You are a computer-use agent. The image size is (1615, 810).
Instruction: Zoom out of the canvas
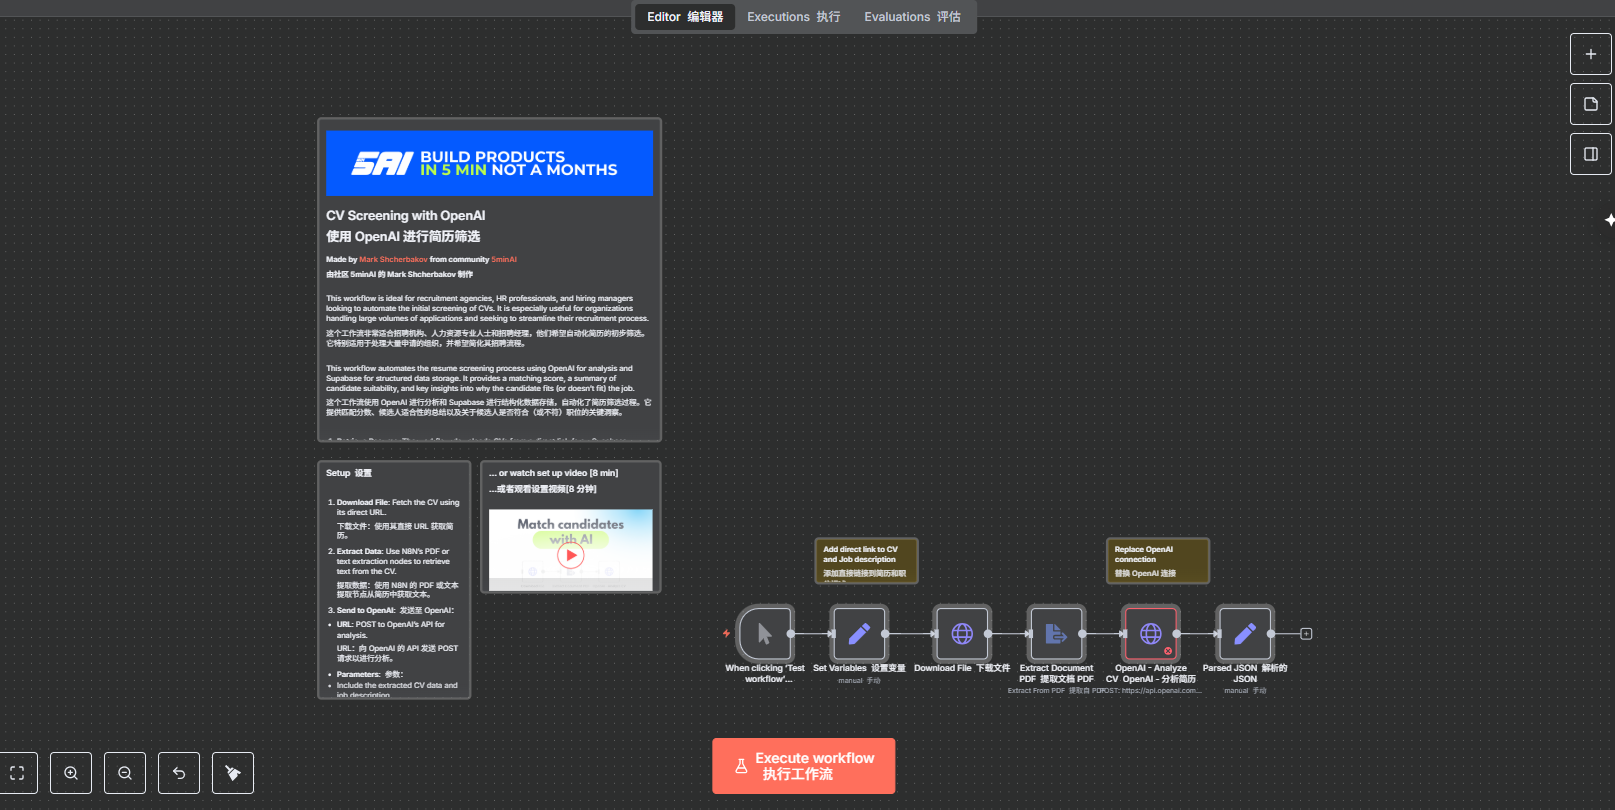click(125, 773)
